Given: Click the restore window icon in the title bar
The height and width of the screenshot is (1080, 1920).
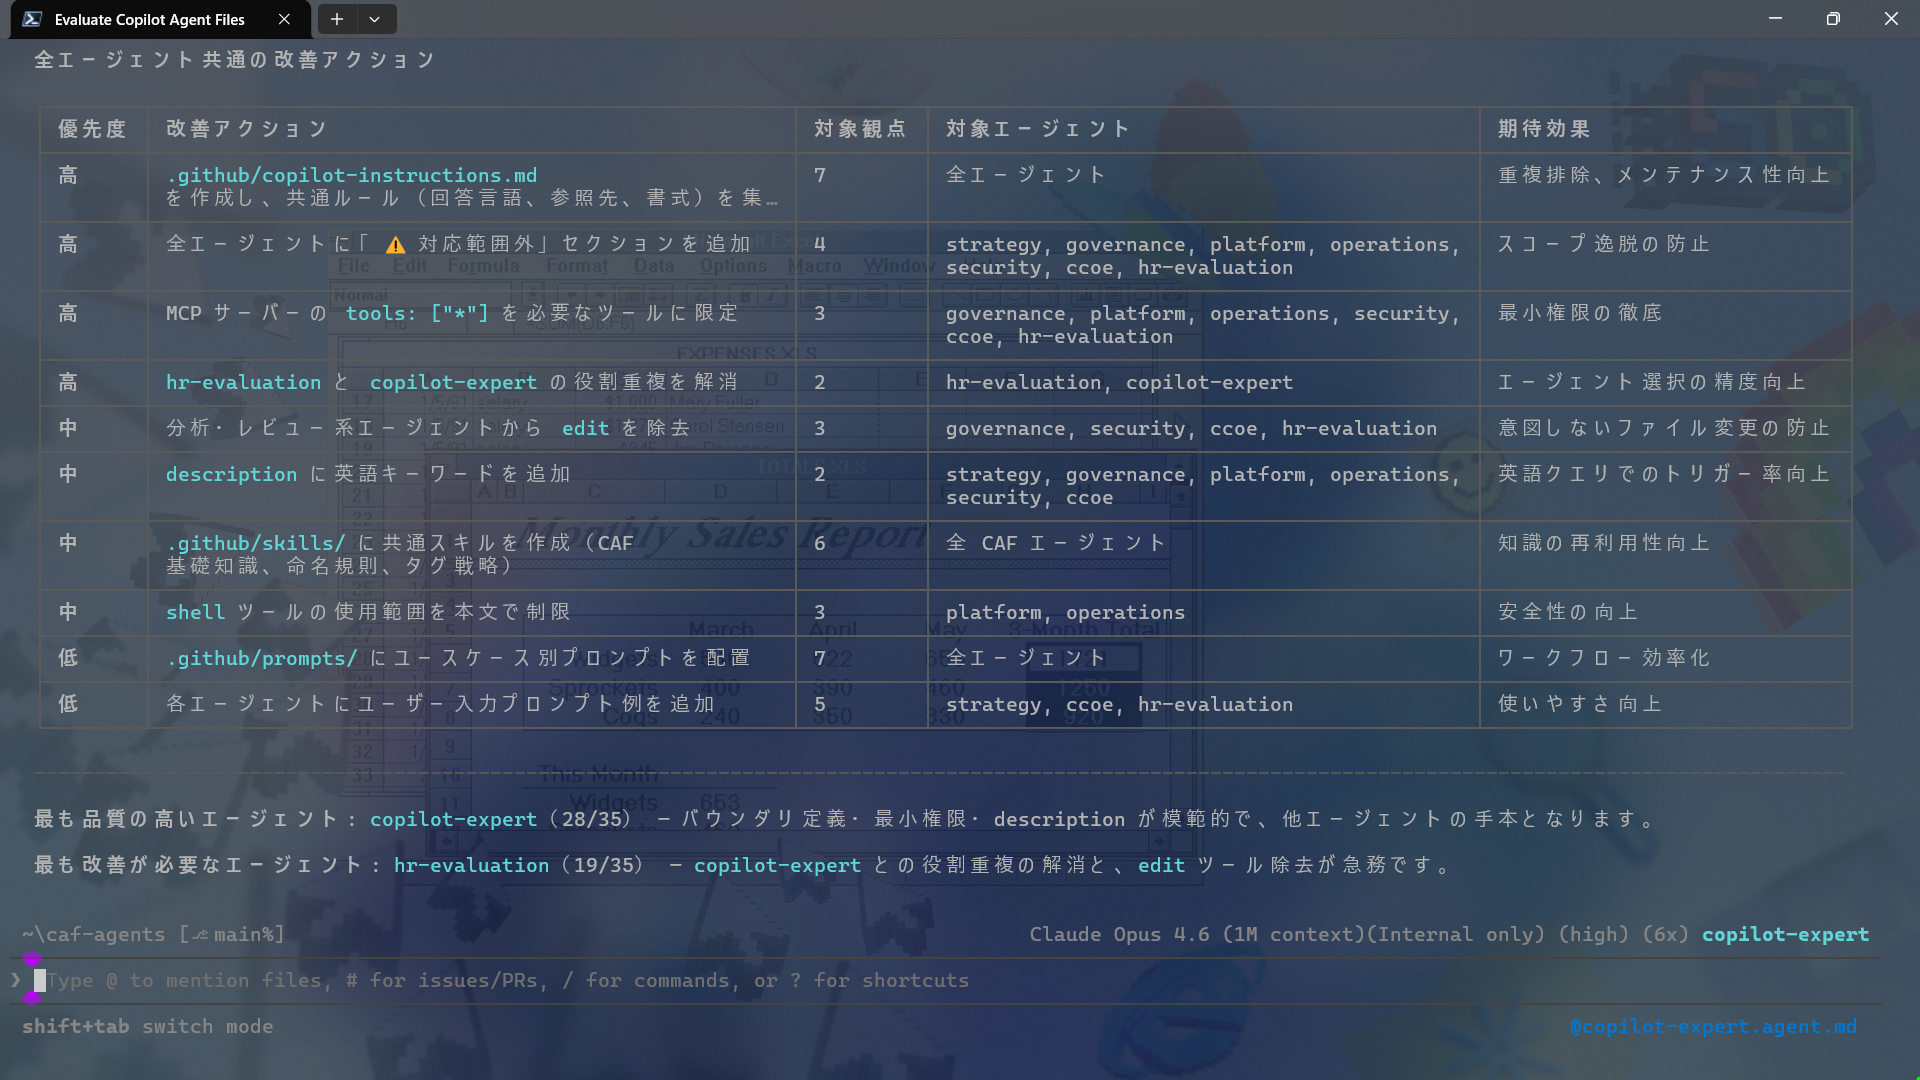Looking at the screenshot, I should [1833, 19].
